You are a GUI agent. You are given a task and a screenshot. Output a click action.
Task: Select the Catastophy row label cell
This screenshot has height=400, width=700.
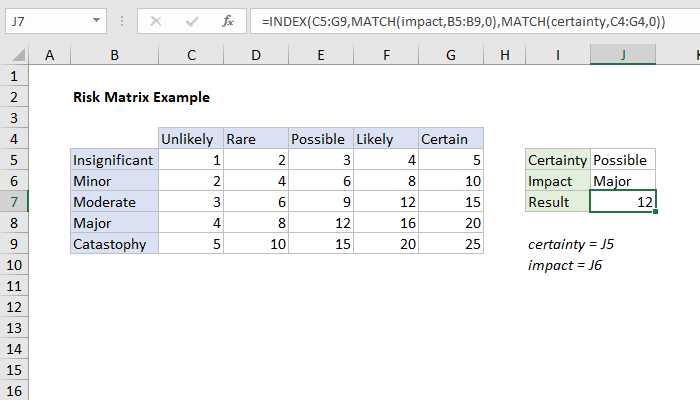114,244
